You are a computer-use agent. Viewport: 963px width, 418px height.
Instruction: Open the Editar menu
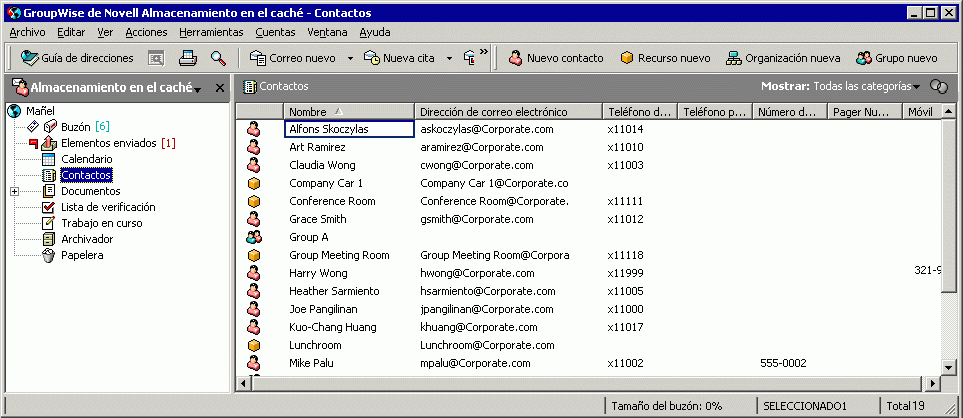click(71, 33)
